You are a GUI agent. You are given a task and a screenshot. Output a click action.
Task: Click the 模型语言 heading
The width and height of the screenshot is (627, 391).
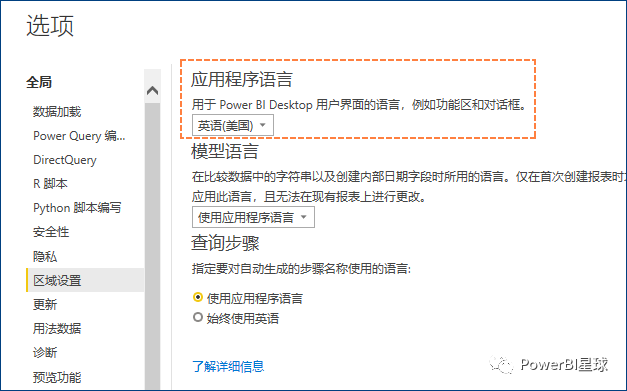point(225,152)
